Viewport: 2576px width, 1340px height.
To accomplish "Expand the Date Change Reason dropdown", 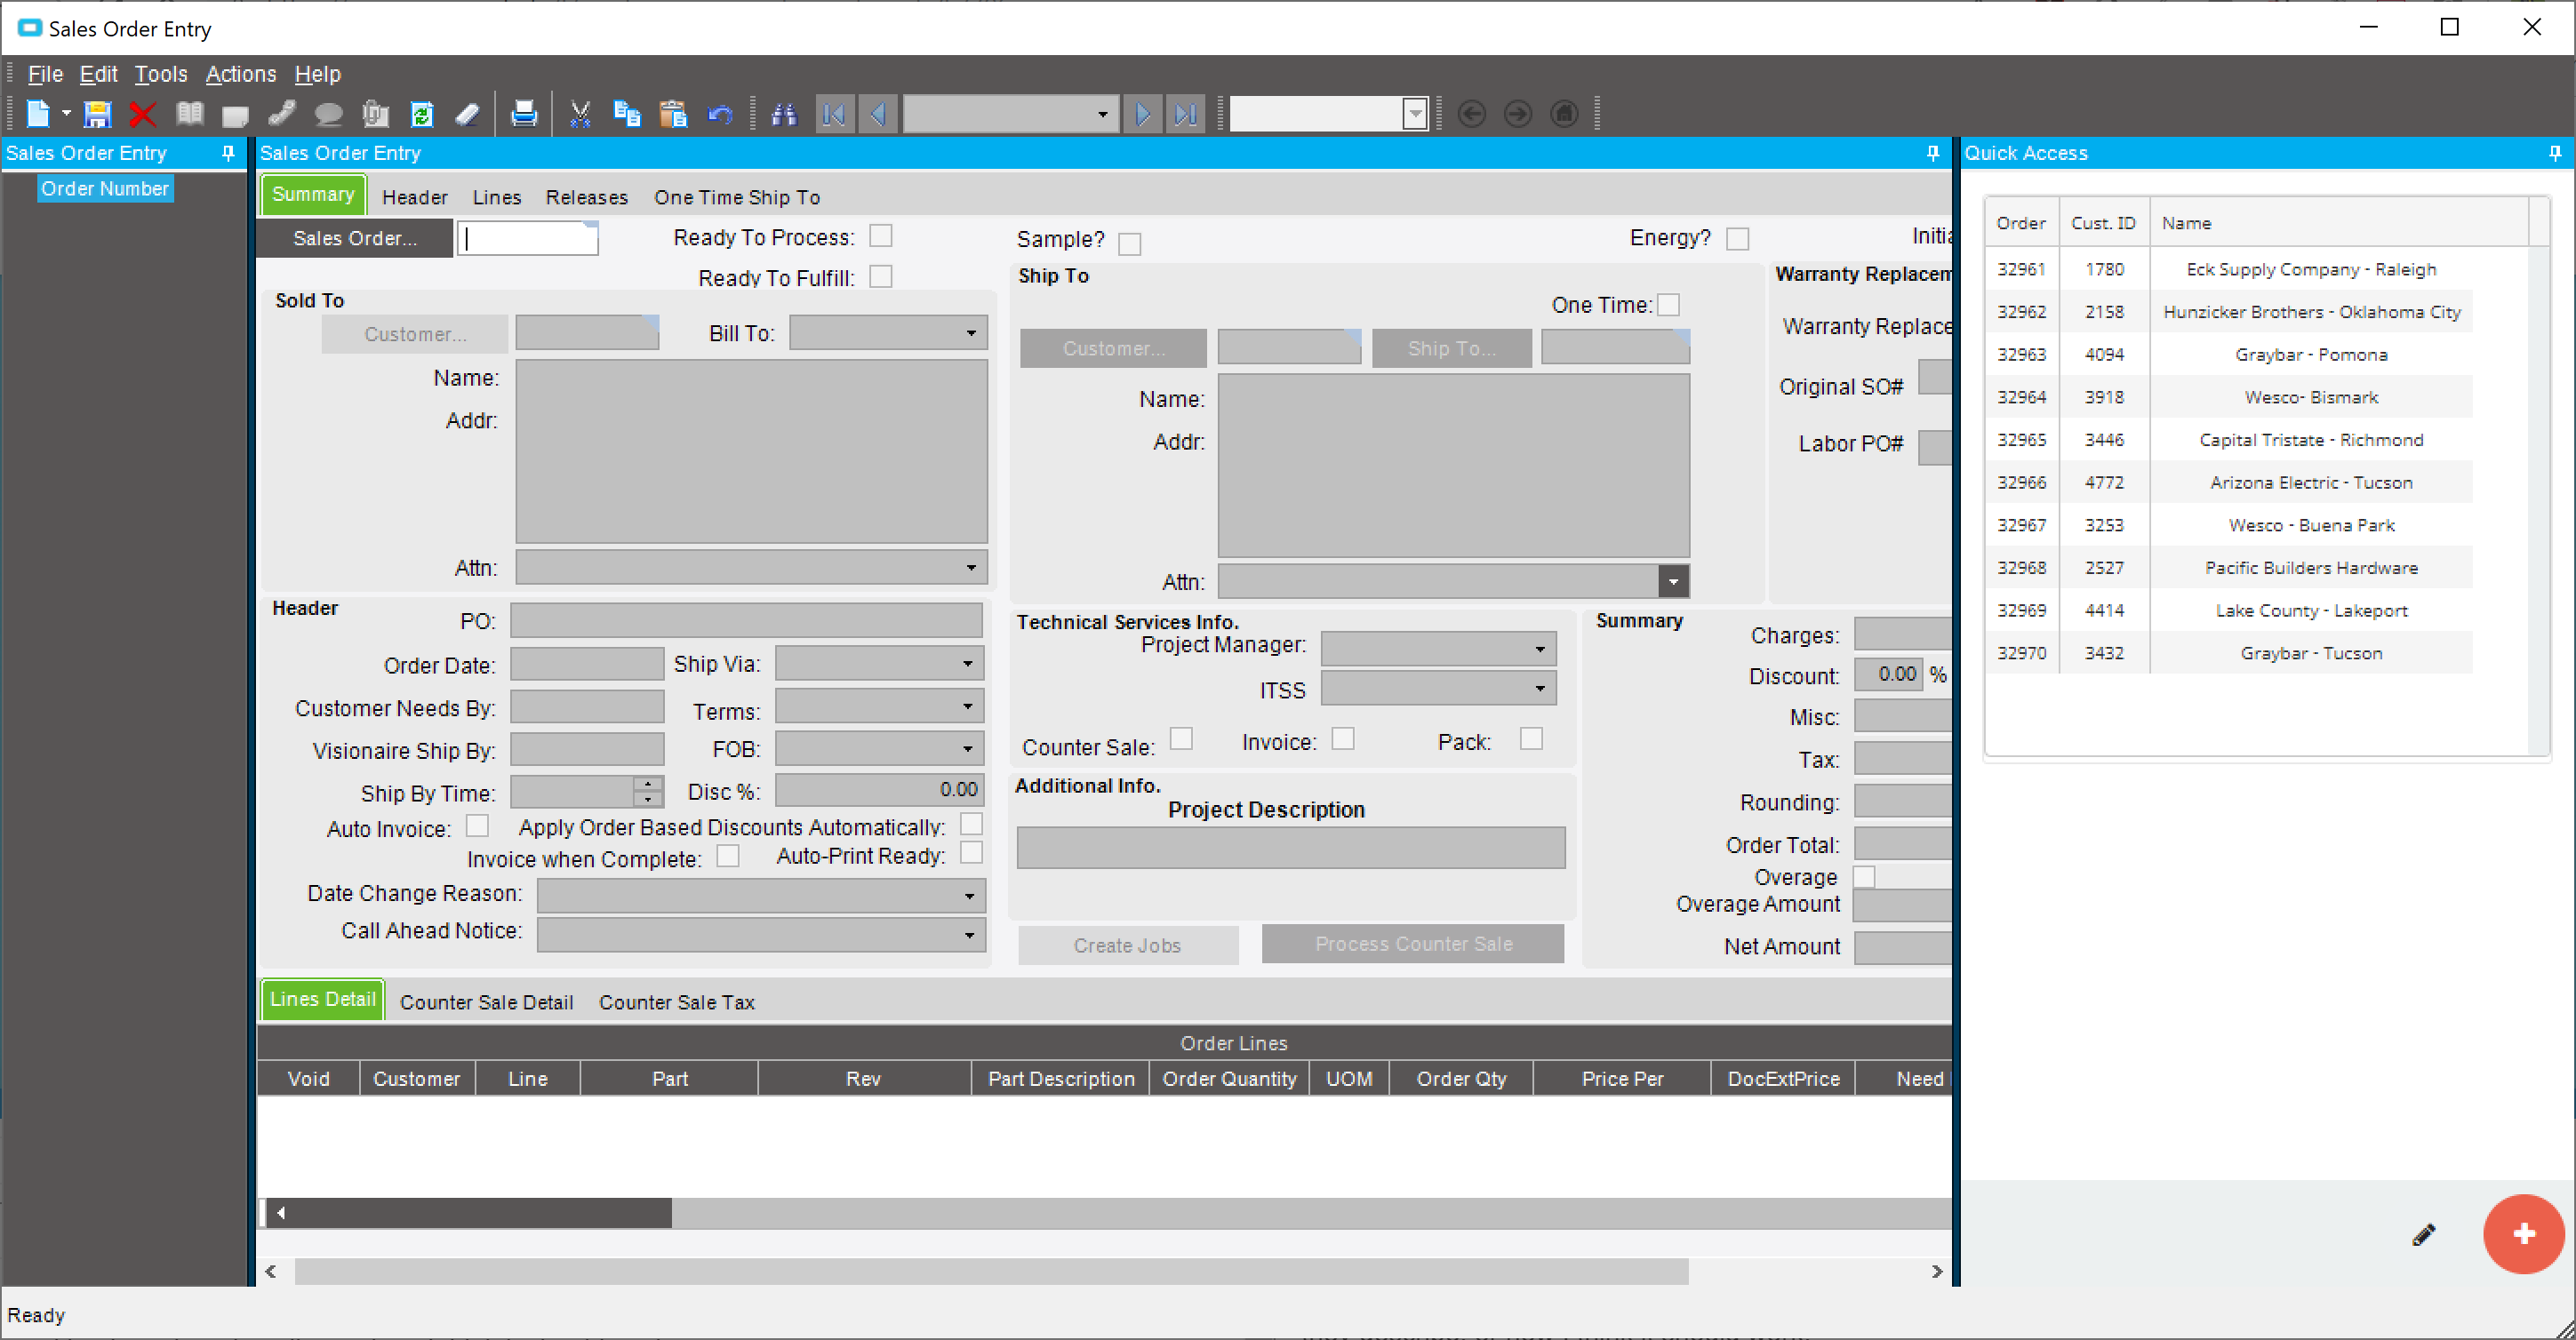I will pos(969,896).
